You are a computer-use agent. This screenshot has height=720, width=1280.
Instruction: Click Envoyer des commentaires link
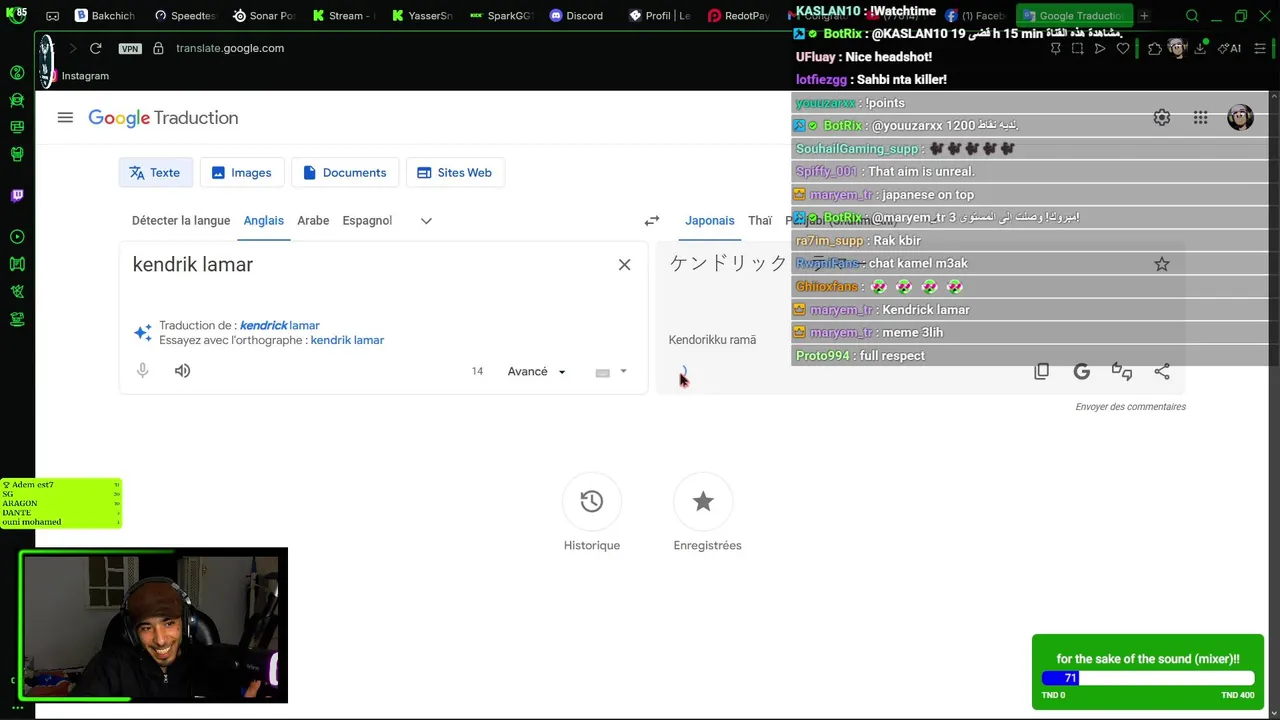coord(1130,407)
